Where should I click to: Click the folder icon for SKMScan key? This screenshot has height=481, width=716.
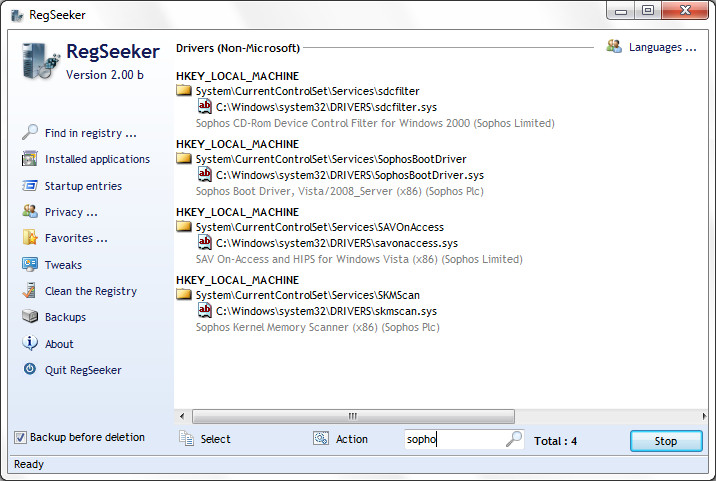point(184,295)
